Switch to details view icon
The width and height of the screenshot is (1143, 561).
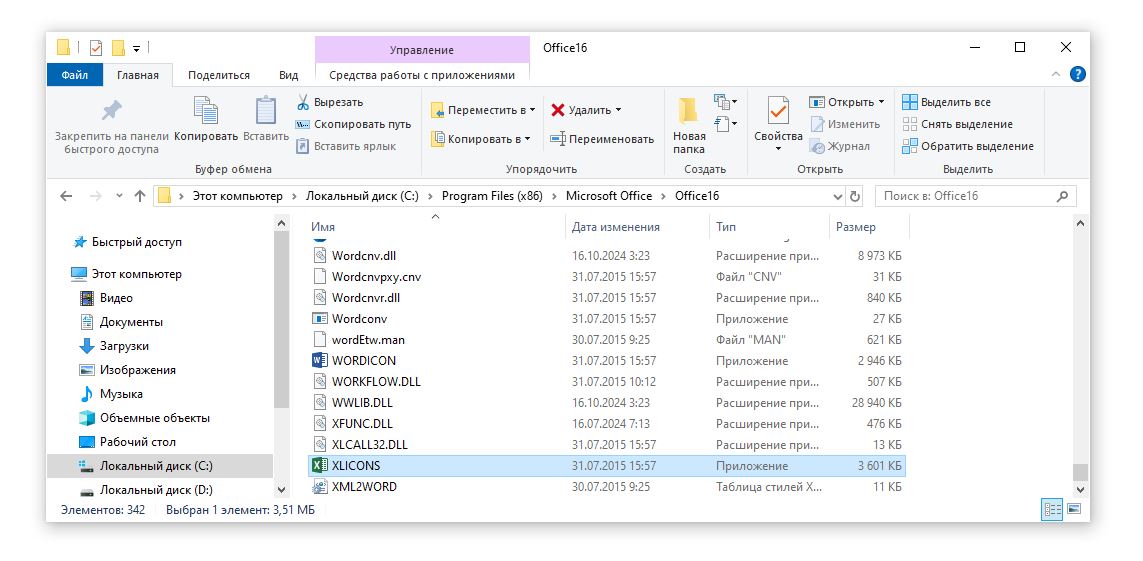point(1052,509)
